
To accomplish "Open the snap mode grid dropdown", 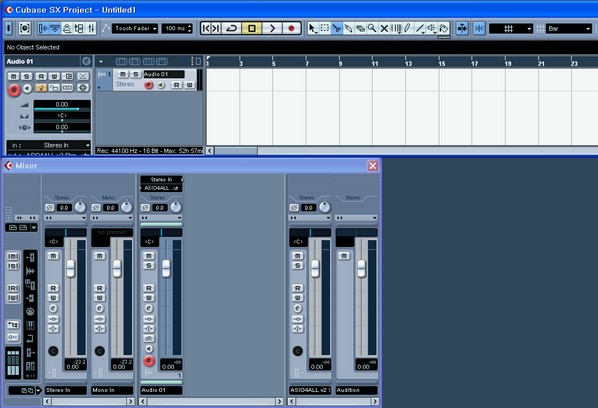I will pyautogui.click(x=511, y=28).
